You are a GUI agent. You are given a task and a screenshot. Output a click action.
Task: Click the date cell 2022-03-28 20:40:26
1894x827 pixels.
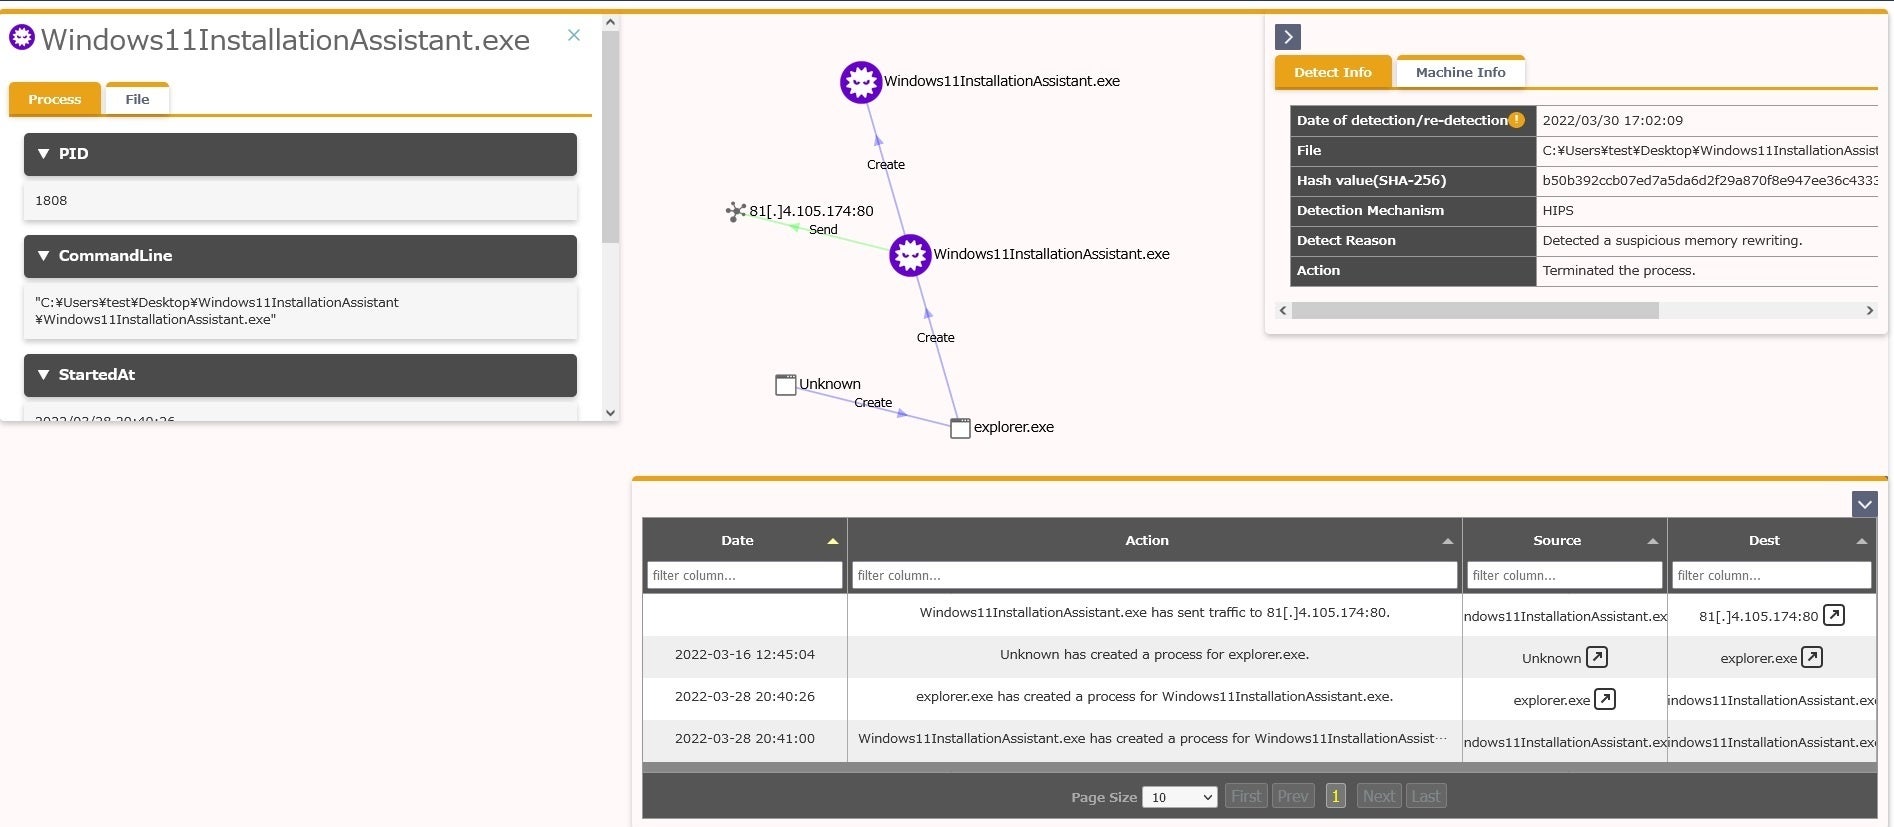745,697
